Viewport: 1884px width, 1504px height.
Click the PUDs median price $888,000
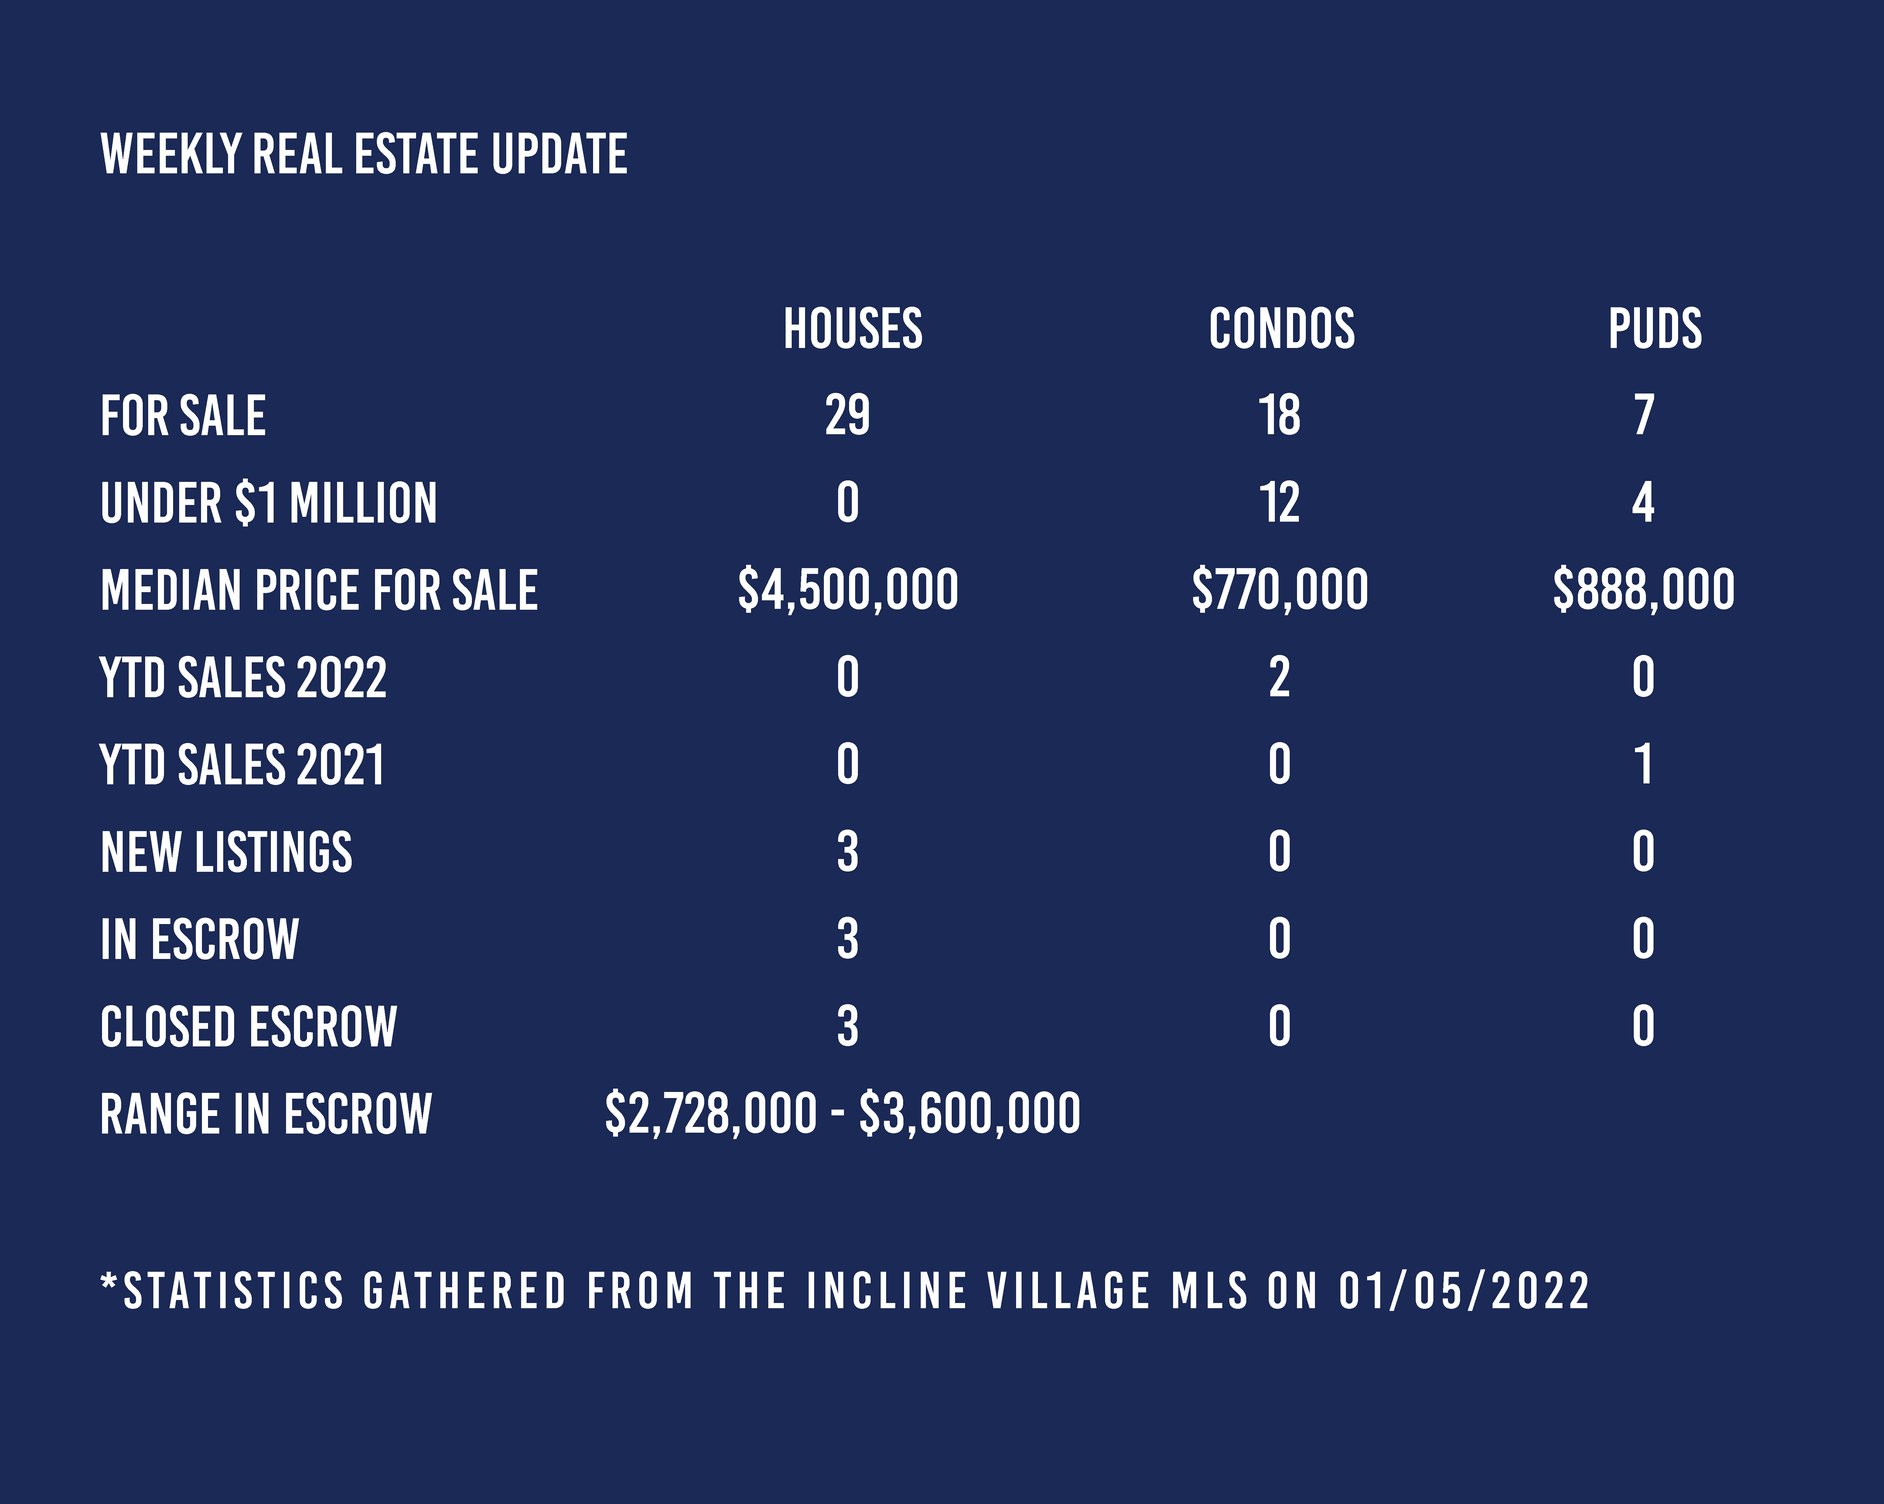pos(1643,590)
